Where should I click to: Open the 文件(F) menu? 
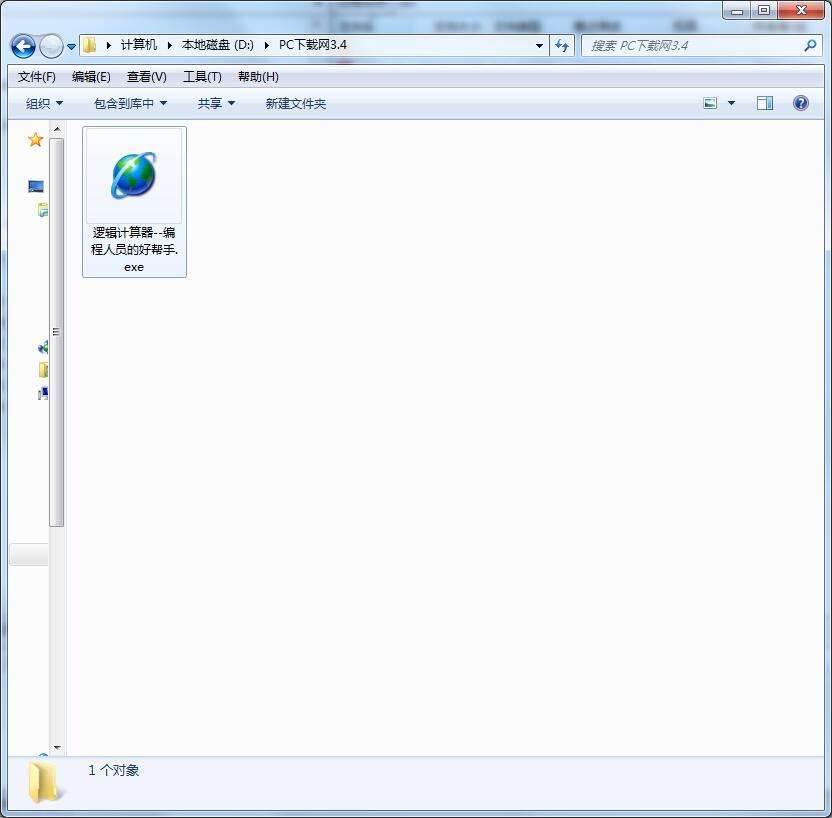37,77
